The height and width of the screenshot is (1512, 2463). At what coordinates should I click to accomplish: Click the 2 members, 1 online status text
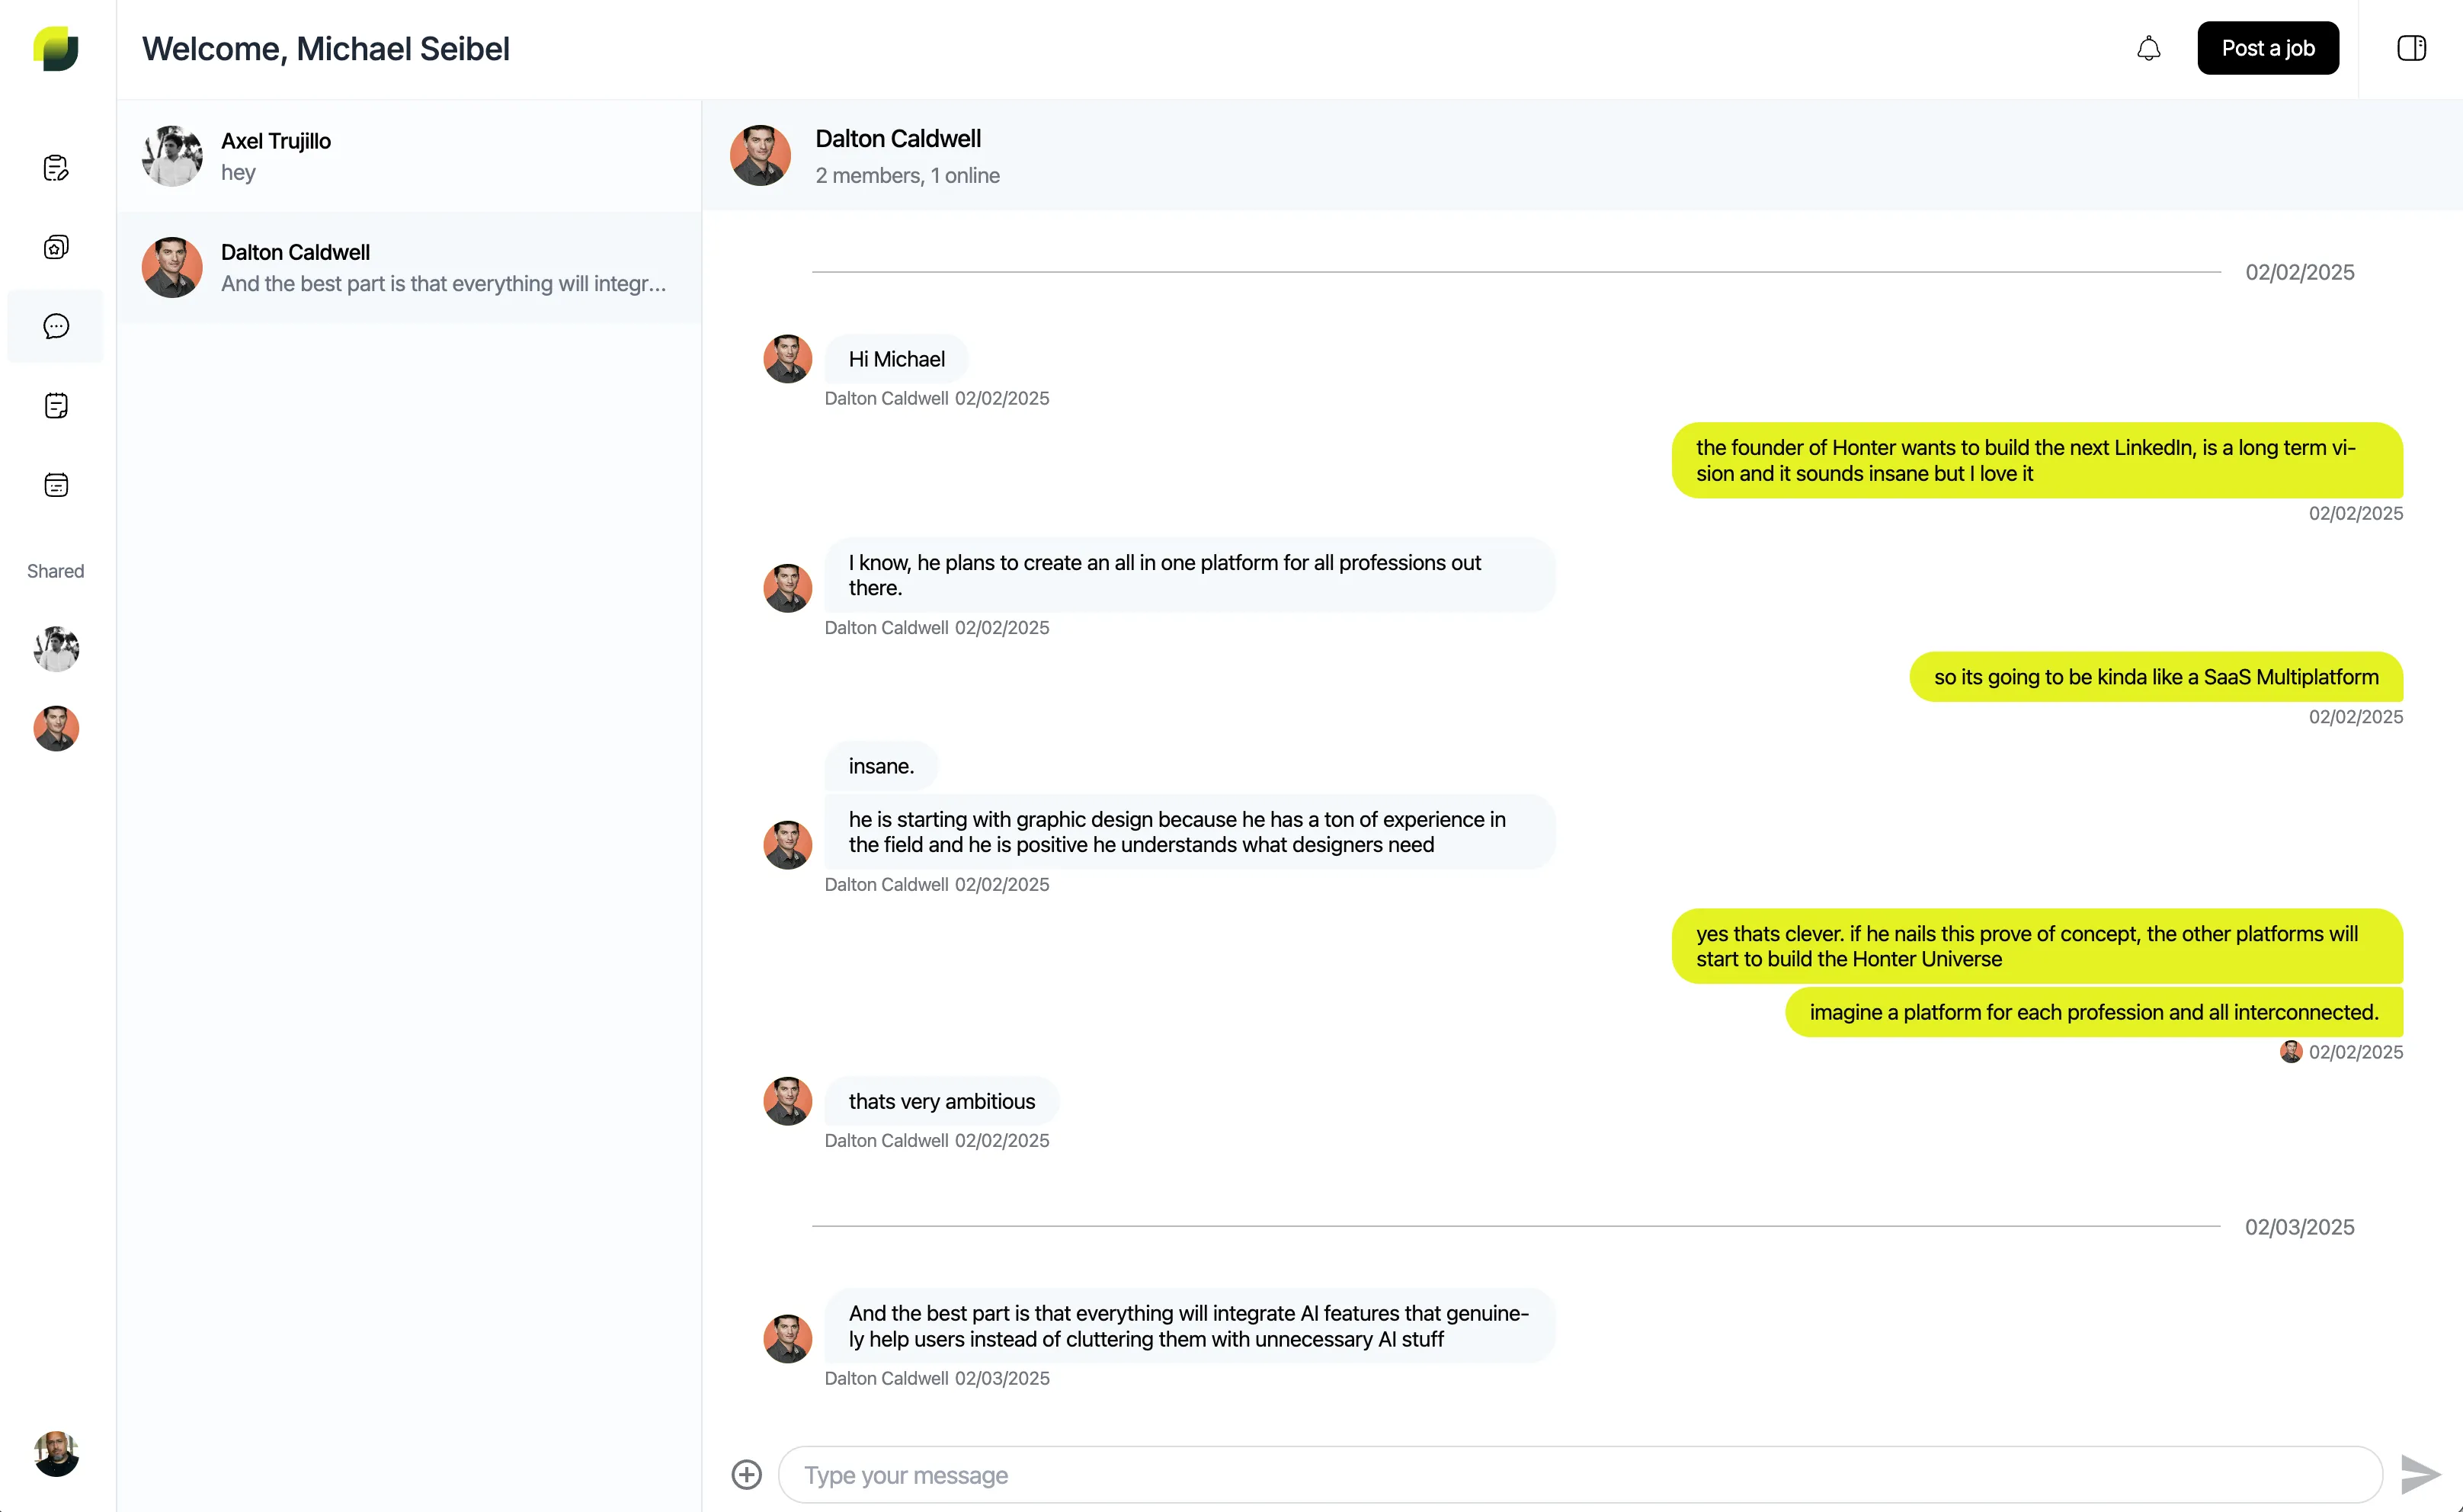point(906,175)
